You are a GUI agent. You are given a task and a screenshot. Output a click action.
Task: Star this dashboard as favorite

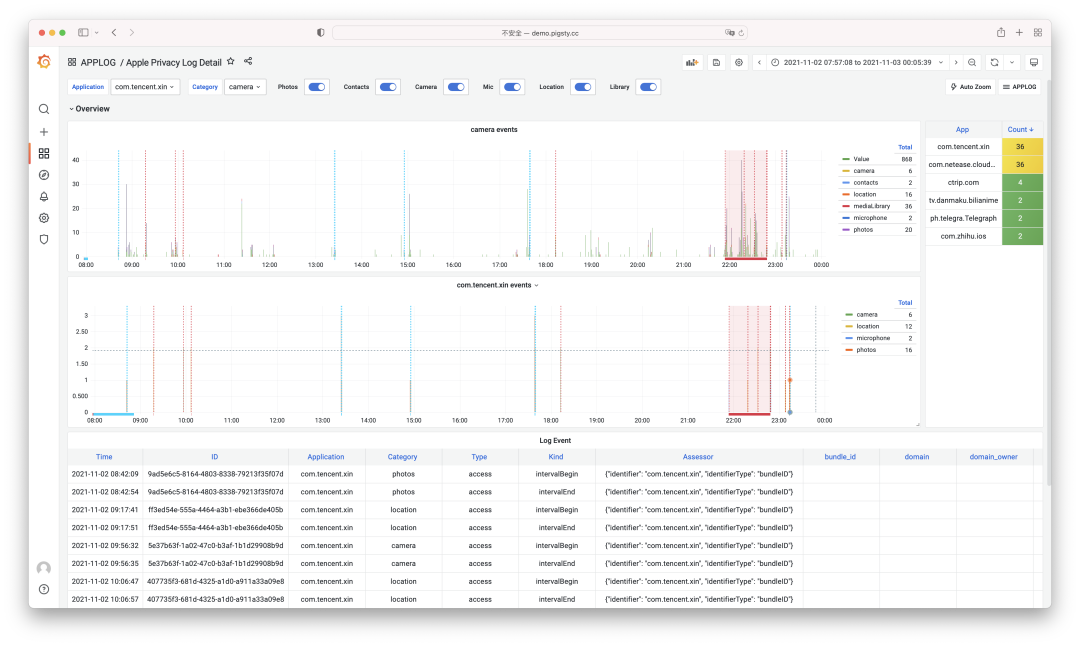231,62
